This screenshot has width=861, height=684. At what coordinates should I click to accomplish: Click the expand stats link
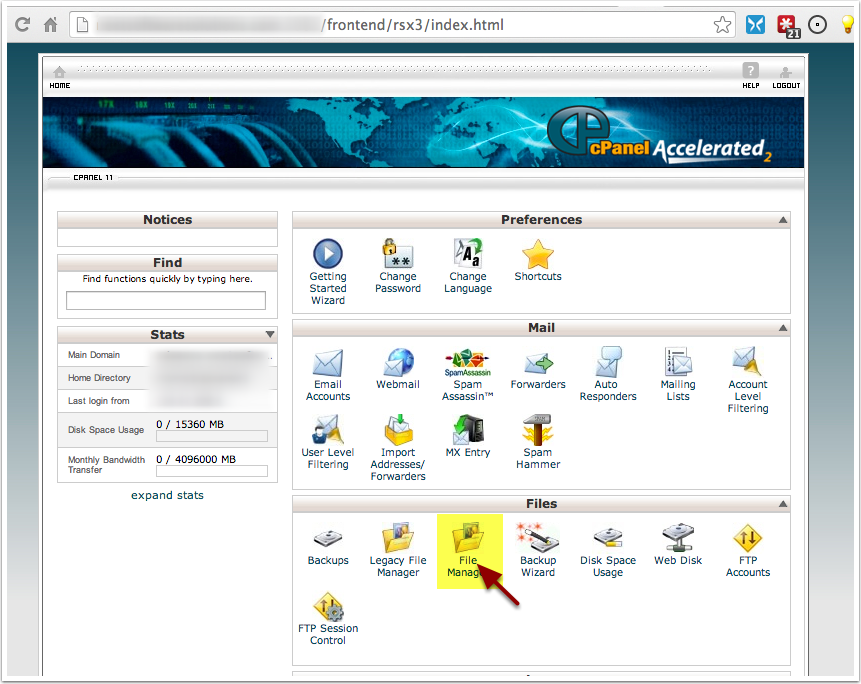pos(167,495)
